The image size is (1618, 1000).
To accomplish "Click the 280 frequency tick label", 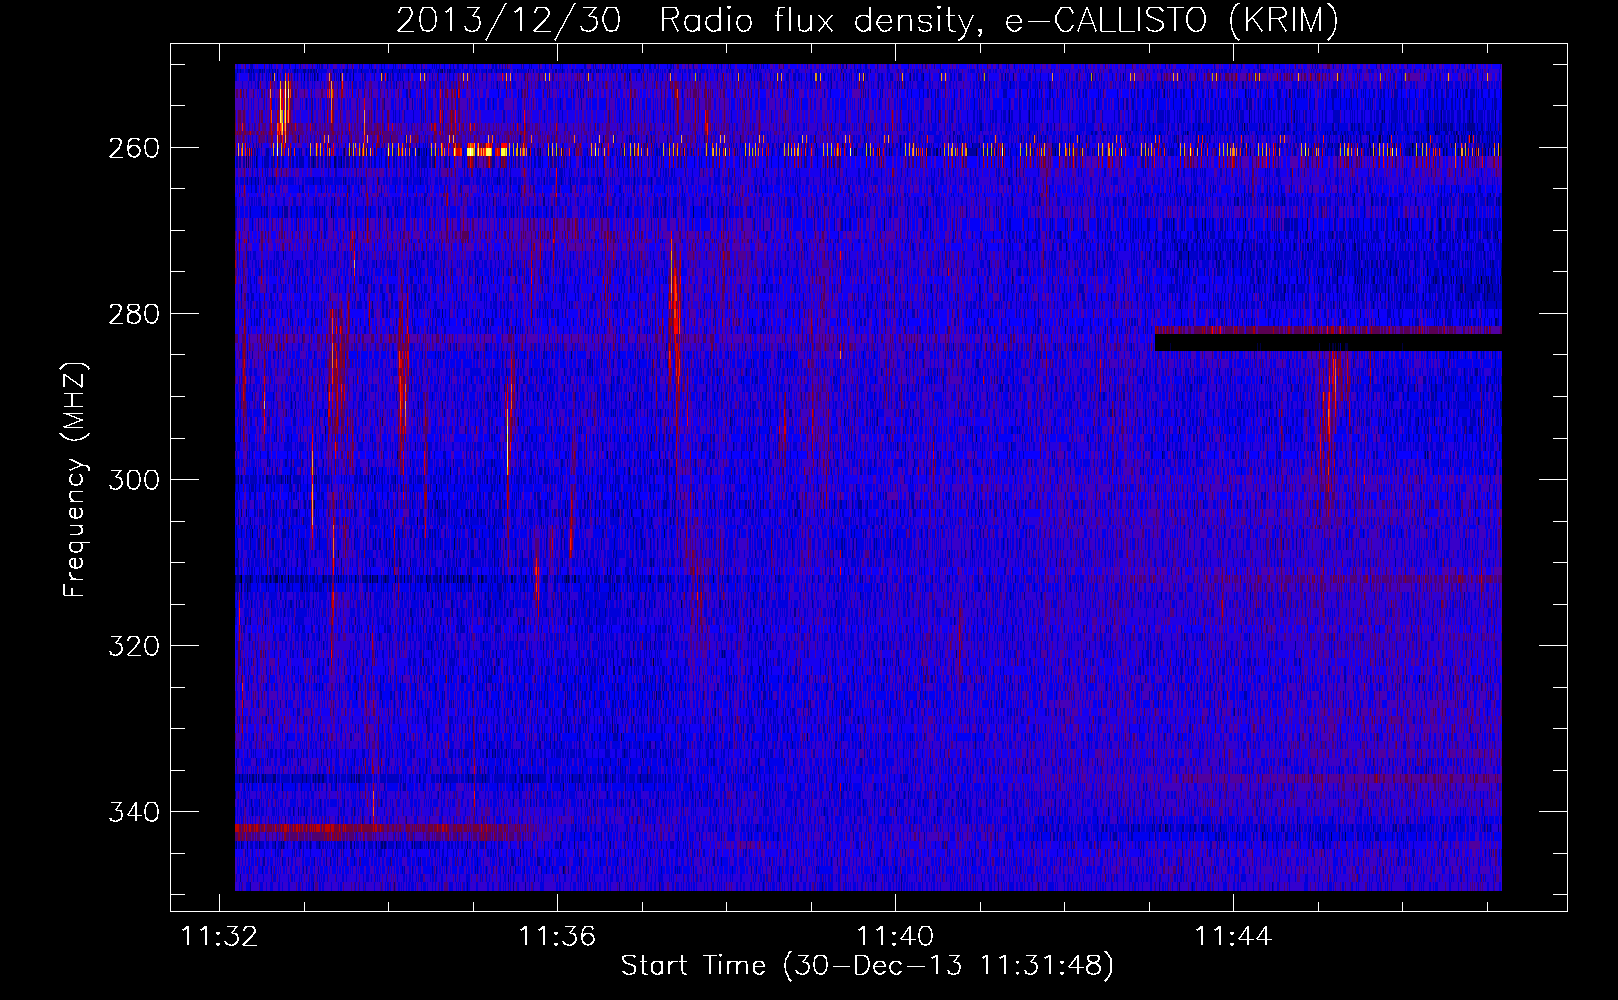I will [x=134, y=314].
